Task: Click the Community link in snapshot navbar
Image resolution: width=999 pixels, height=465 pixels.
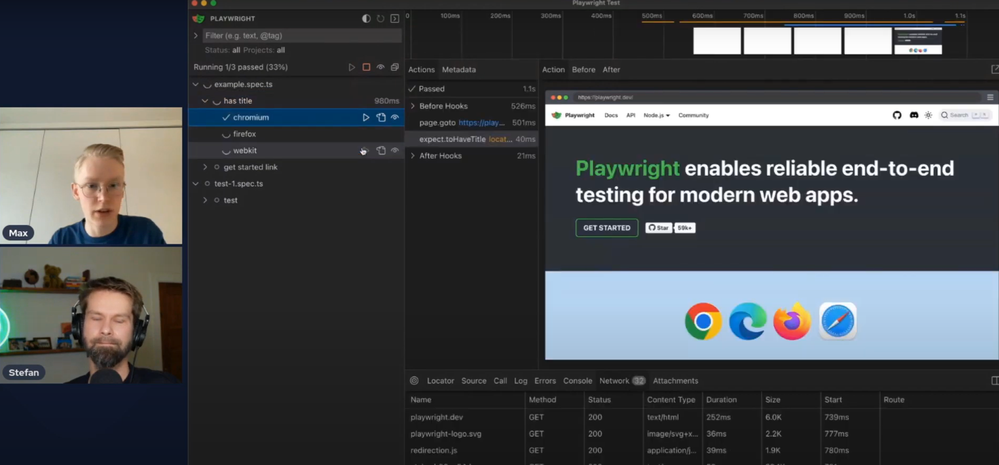Action: [693, 115]
